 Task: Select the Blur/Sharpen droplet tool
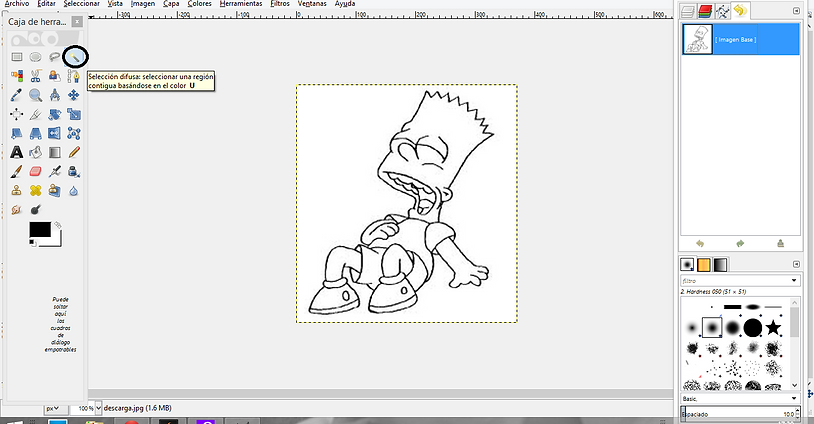[x=74, y=190]
